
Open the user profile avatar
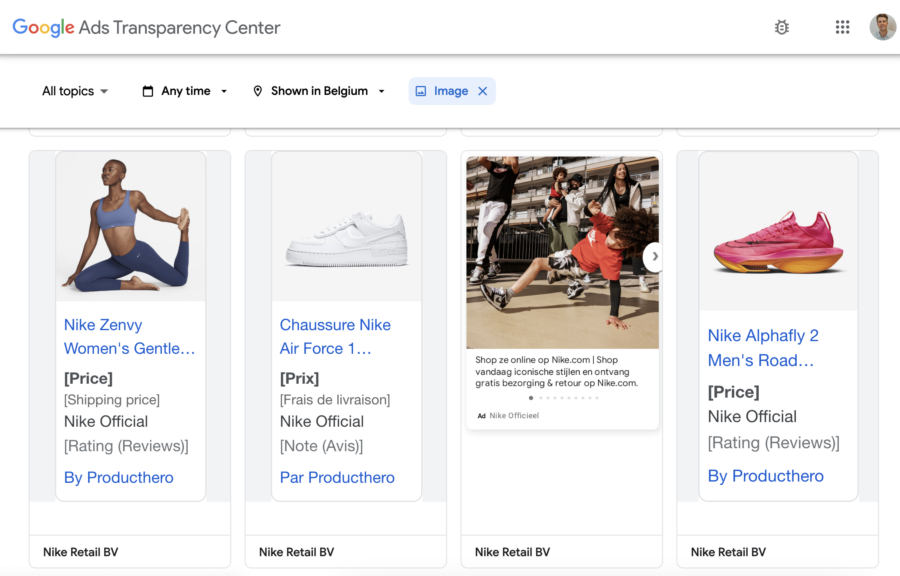[x=882, y=27]
